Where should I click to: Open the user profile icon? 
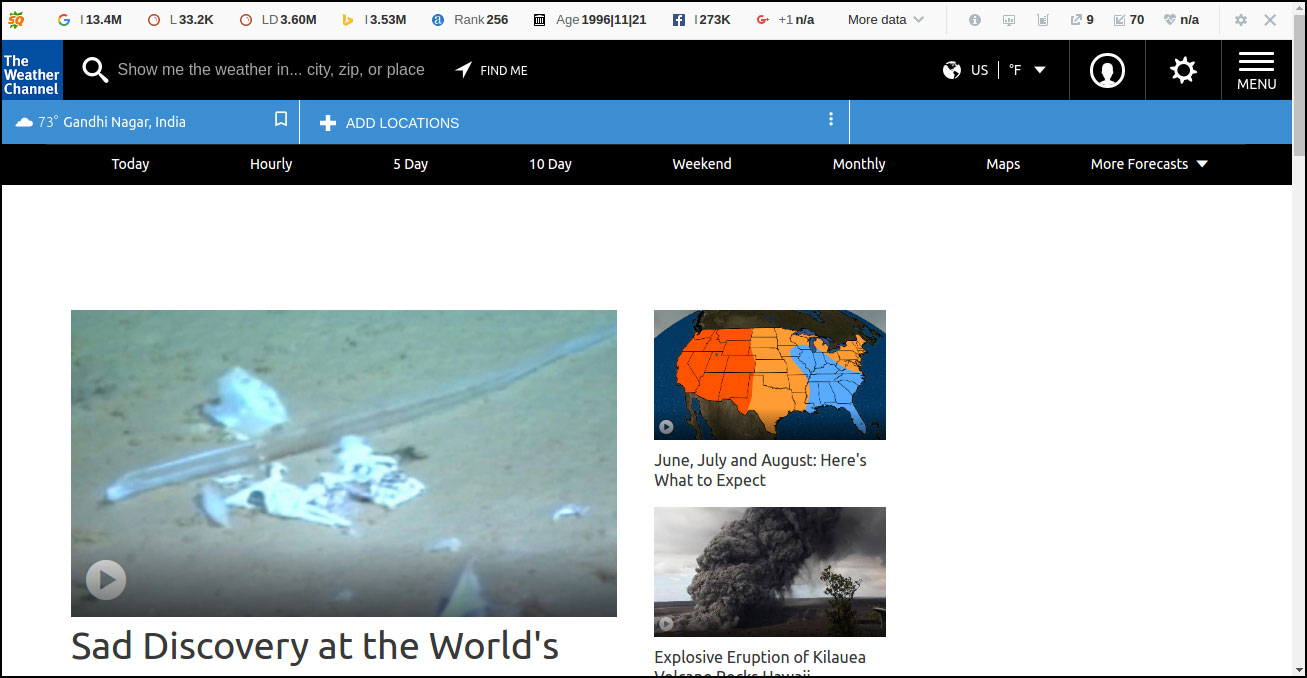coord(1107,70)
